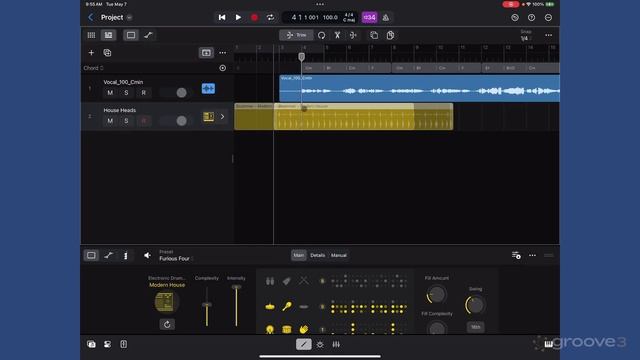Select the multiple-select tool
Screen dimensions: 640x360
[x=353, y=36]
